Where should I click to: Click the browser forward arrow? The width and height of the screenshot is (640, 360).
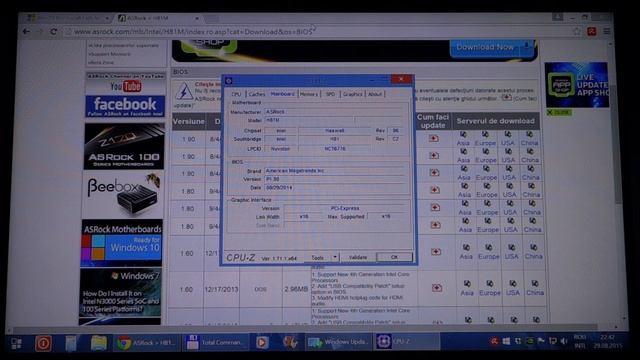point(40,31)
